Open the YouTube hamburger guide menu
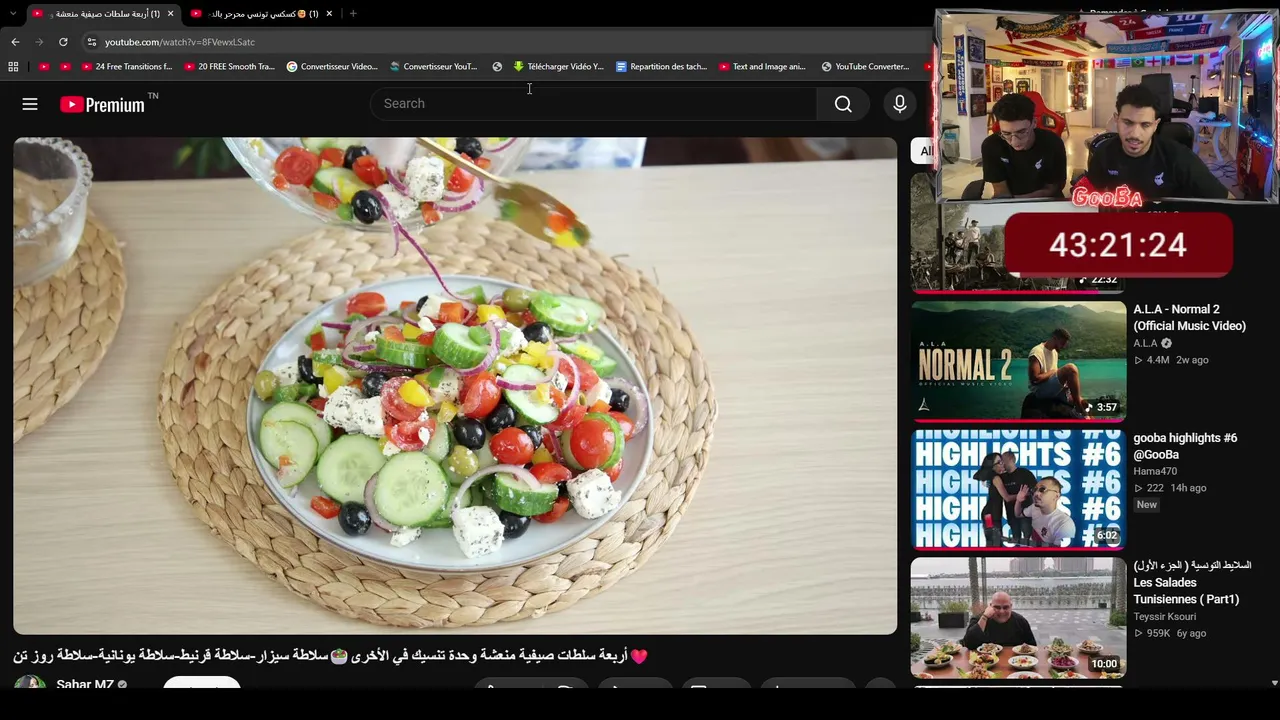Image resolution: width=1280 pixels, height=720 pixels. (x=30, y=104)
